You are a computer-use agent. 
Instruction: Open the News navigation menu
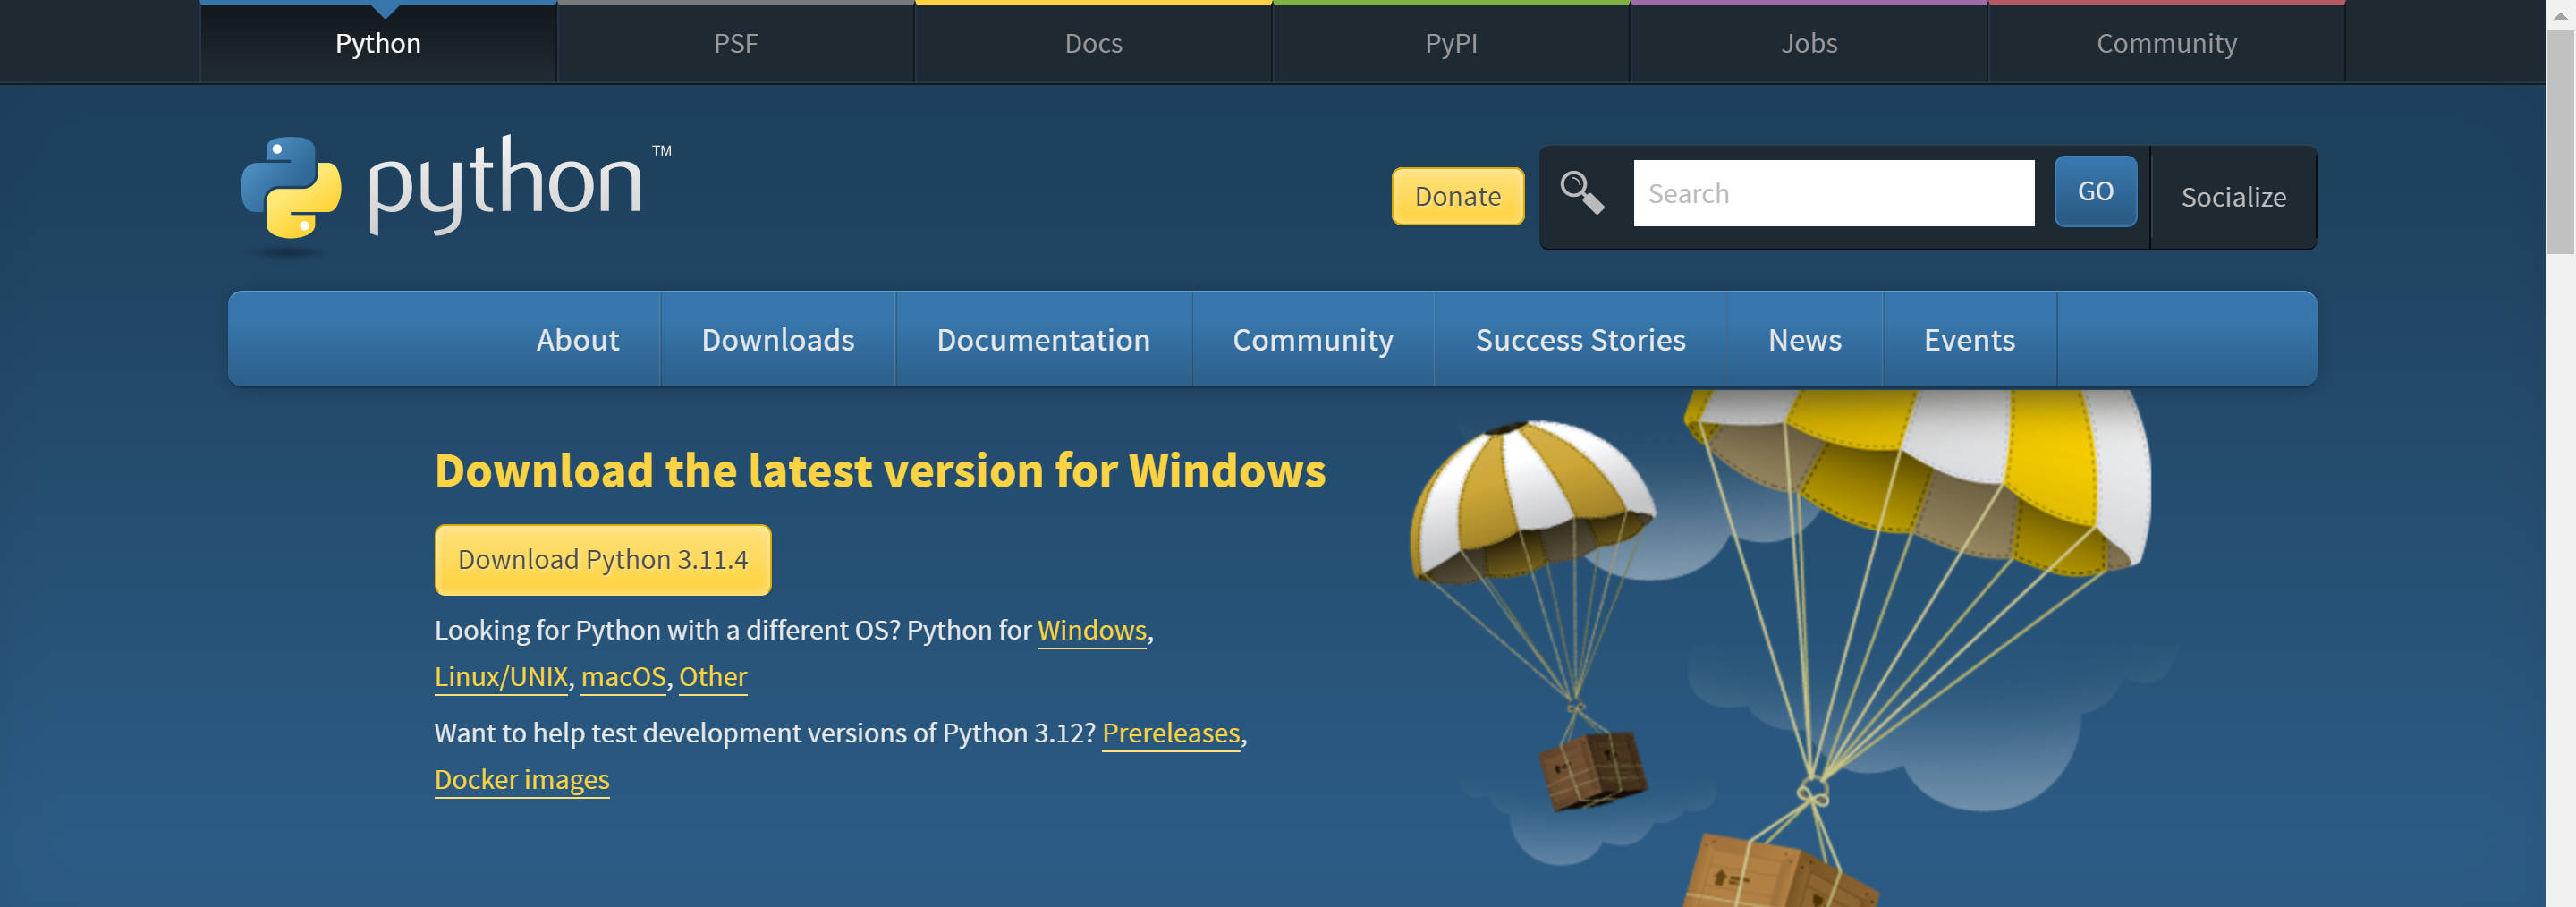[x=1804, y=340]
